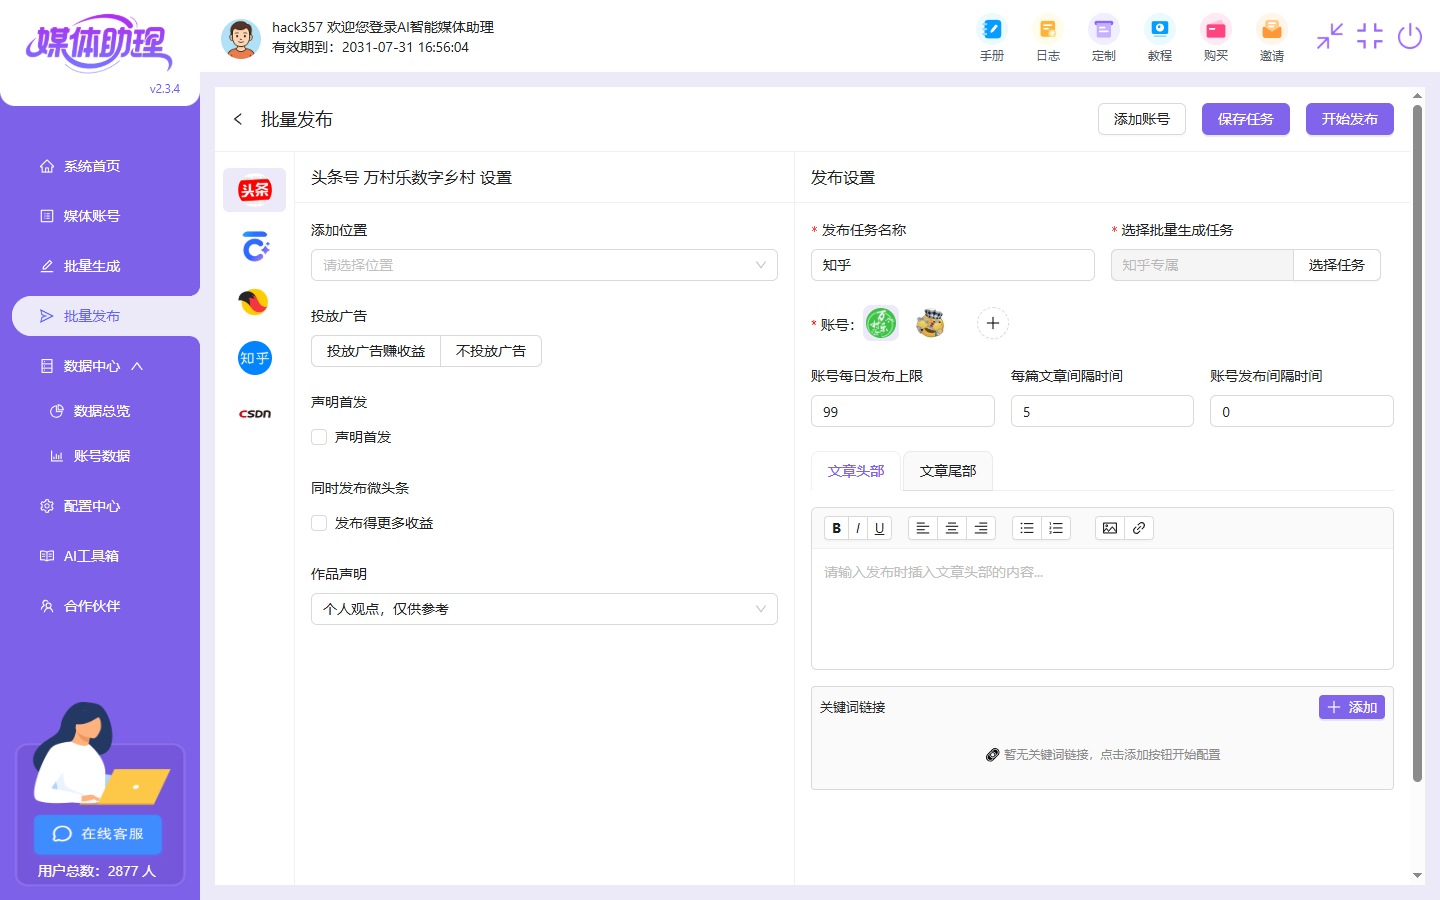This screenshot has width=1440, height=900.
Task: Enable 声明首发 checkbox
Action: [x=318, y=436]
